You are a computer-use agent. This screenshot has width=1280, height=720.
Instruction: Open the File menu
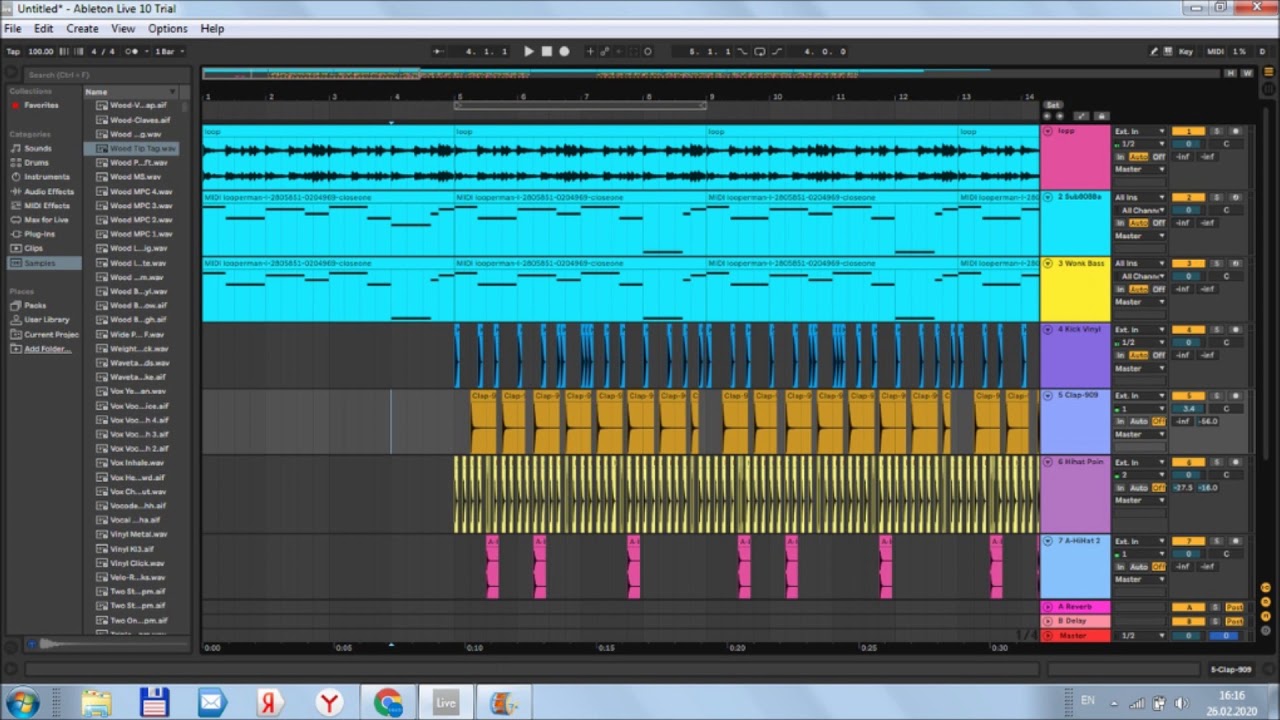pyautogui.click(x=12, y=28)
